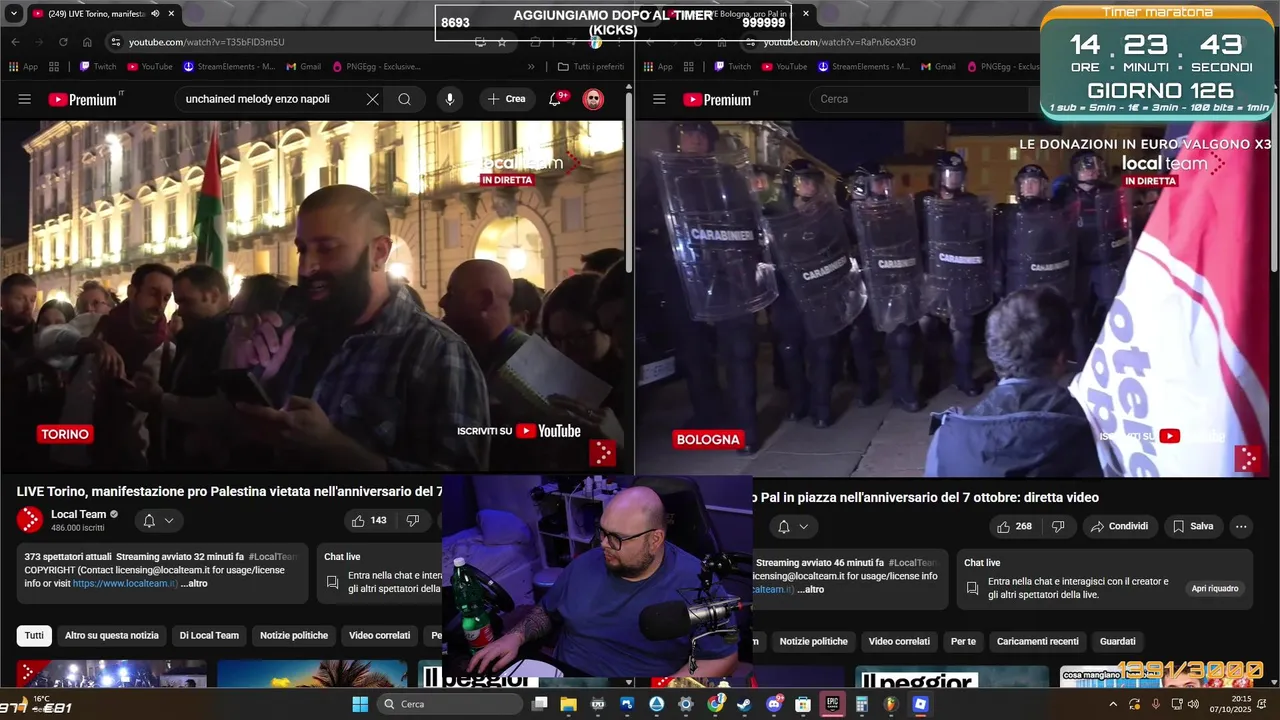
Task: Open the tab search dropdown arrow
Action: point(13,13)
